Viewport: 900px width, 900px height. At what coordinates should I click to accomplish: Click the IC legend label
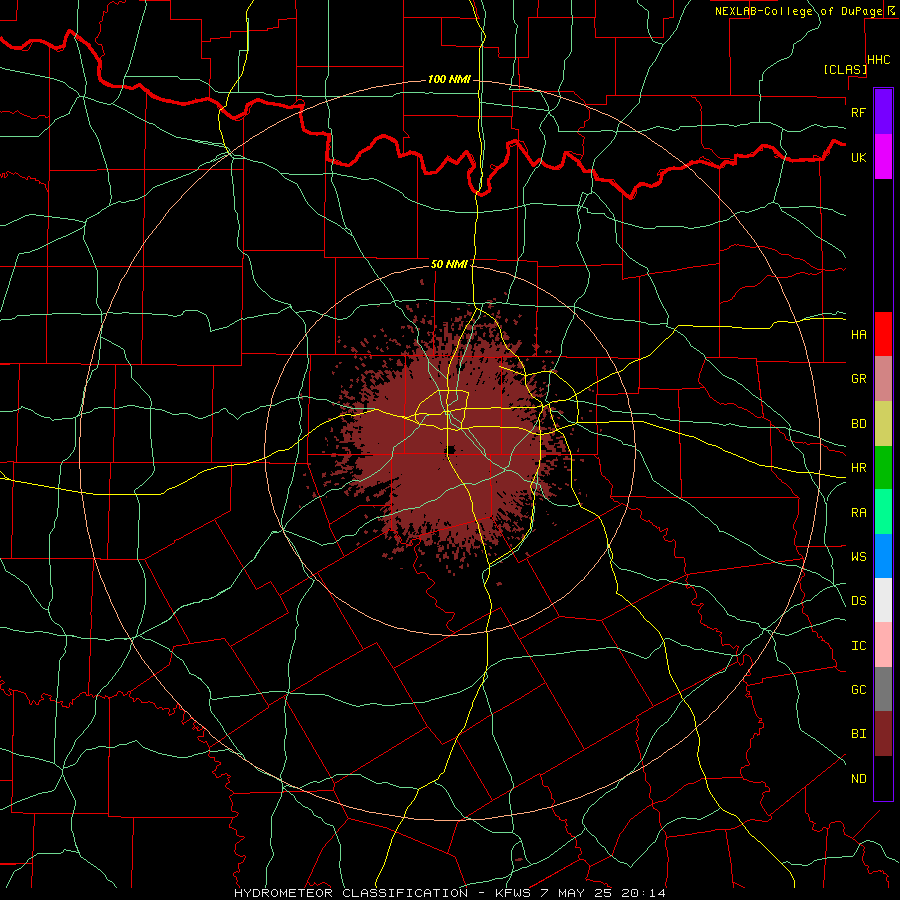(858, 646)
